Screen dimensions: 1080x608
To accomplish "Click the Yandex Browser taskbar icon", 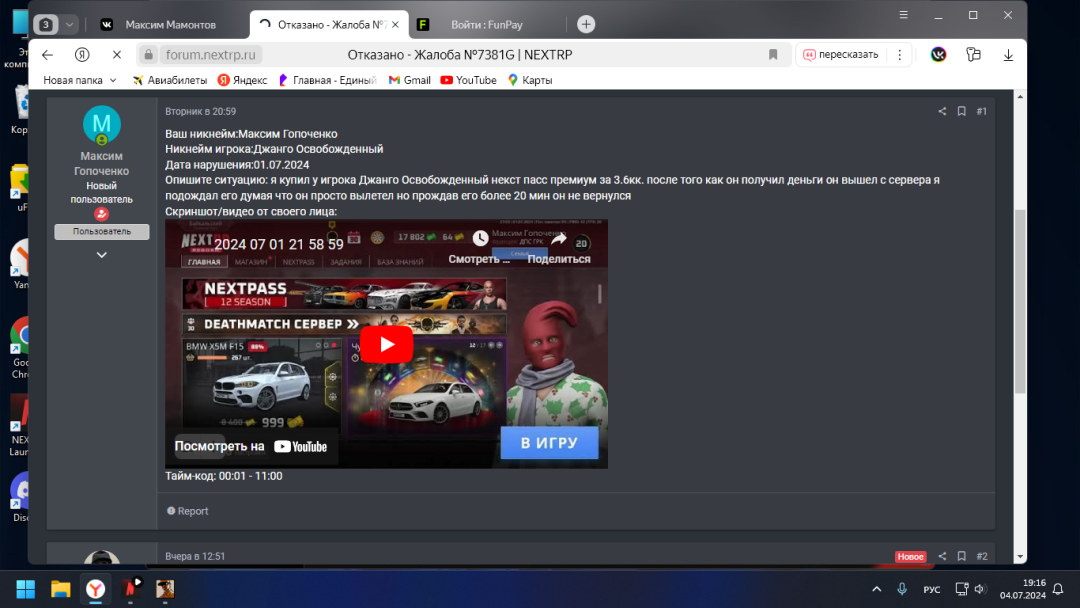I will tap(96, 589).
